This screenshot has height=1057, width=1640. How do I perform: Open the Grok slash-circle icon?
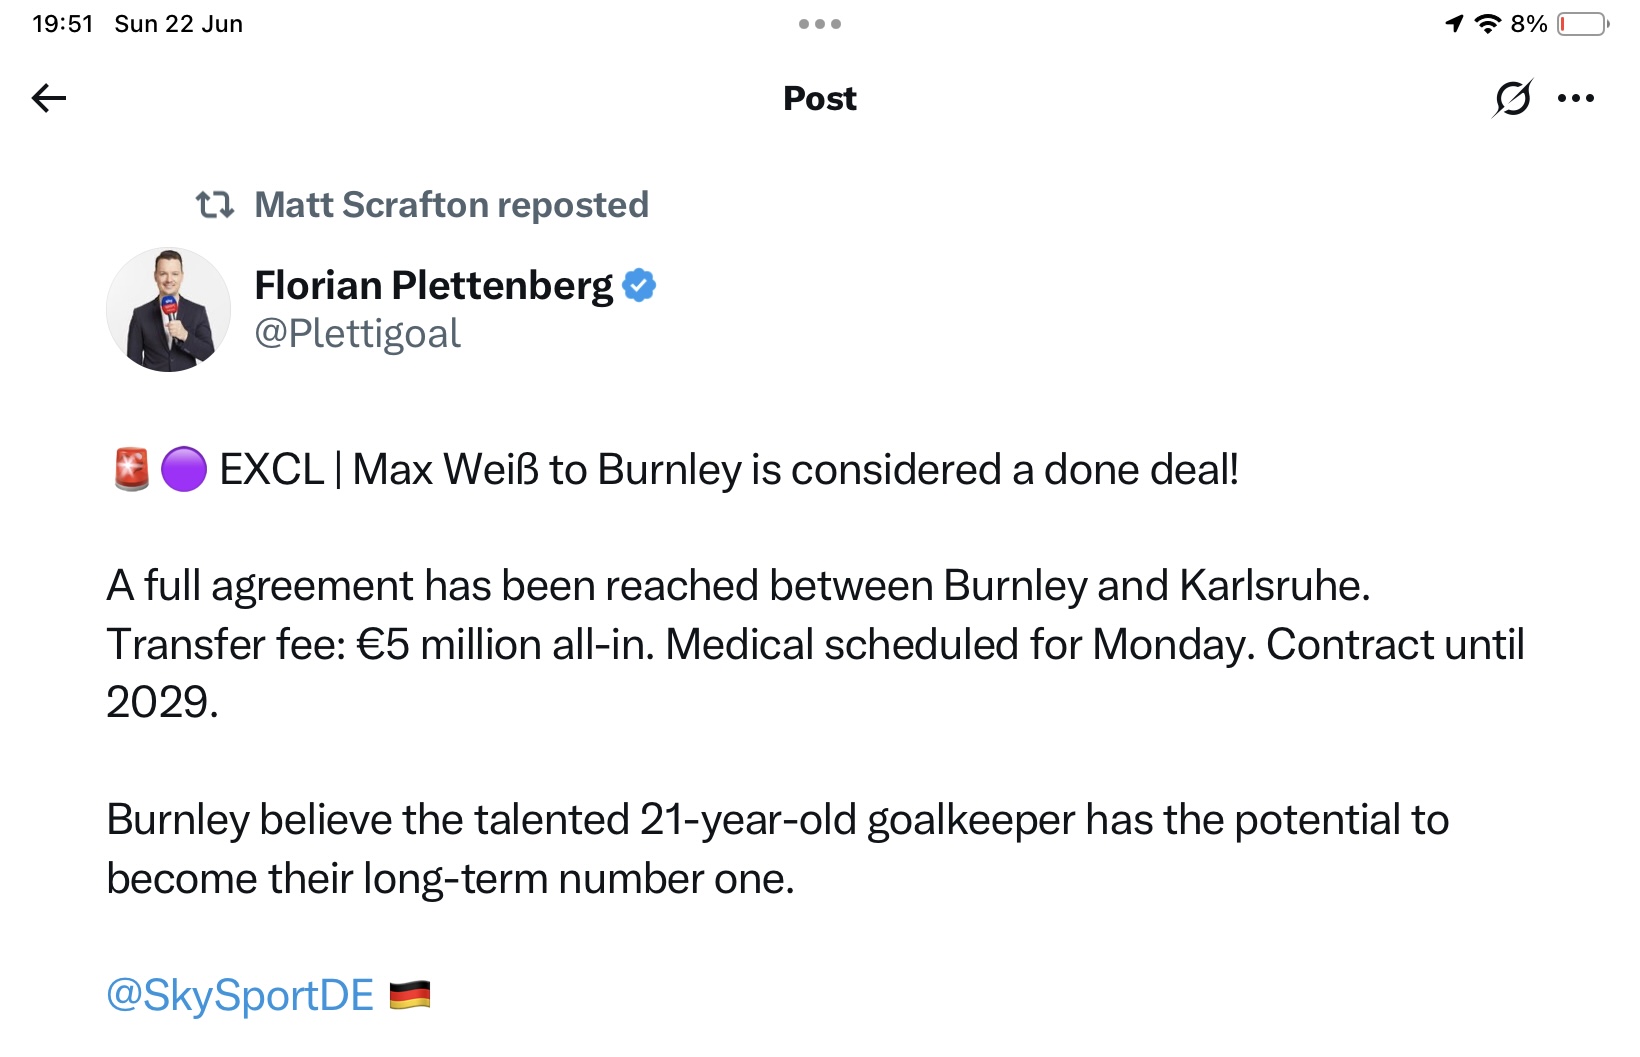coord(1512,98)
